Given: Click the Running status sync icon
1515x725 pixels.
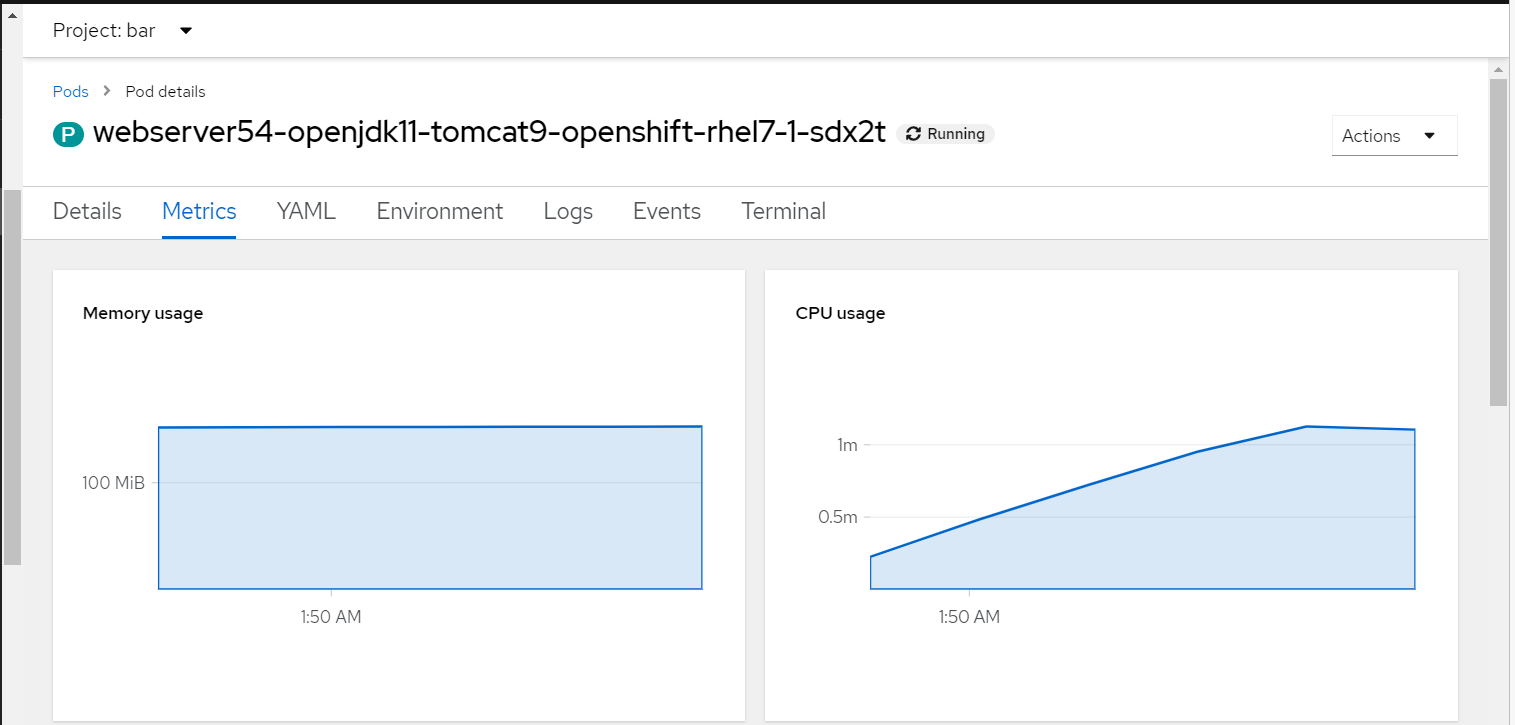Looking at the screenshot, I should point(913,134).
